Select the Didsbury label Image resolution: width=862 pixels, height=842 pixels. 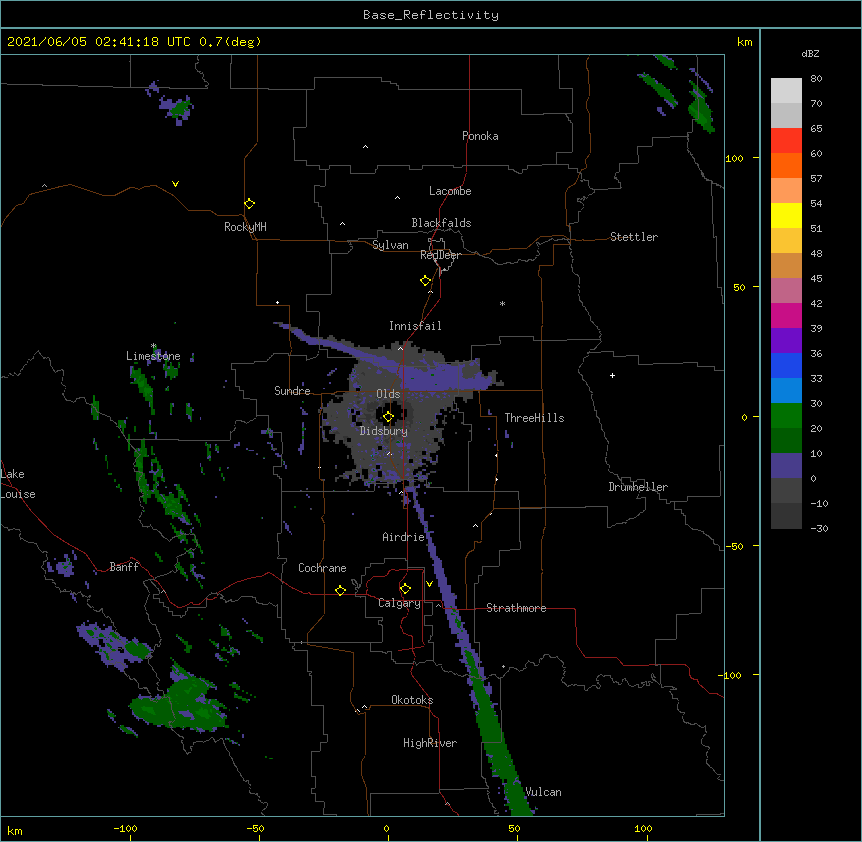tap(384, 431)
